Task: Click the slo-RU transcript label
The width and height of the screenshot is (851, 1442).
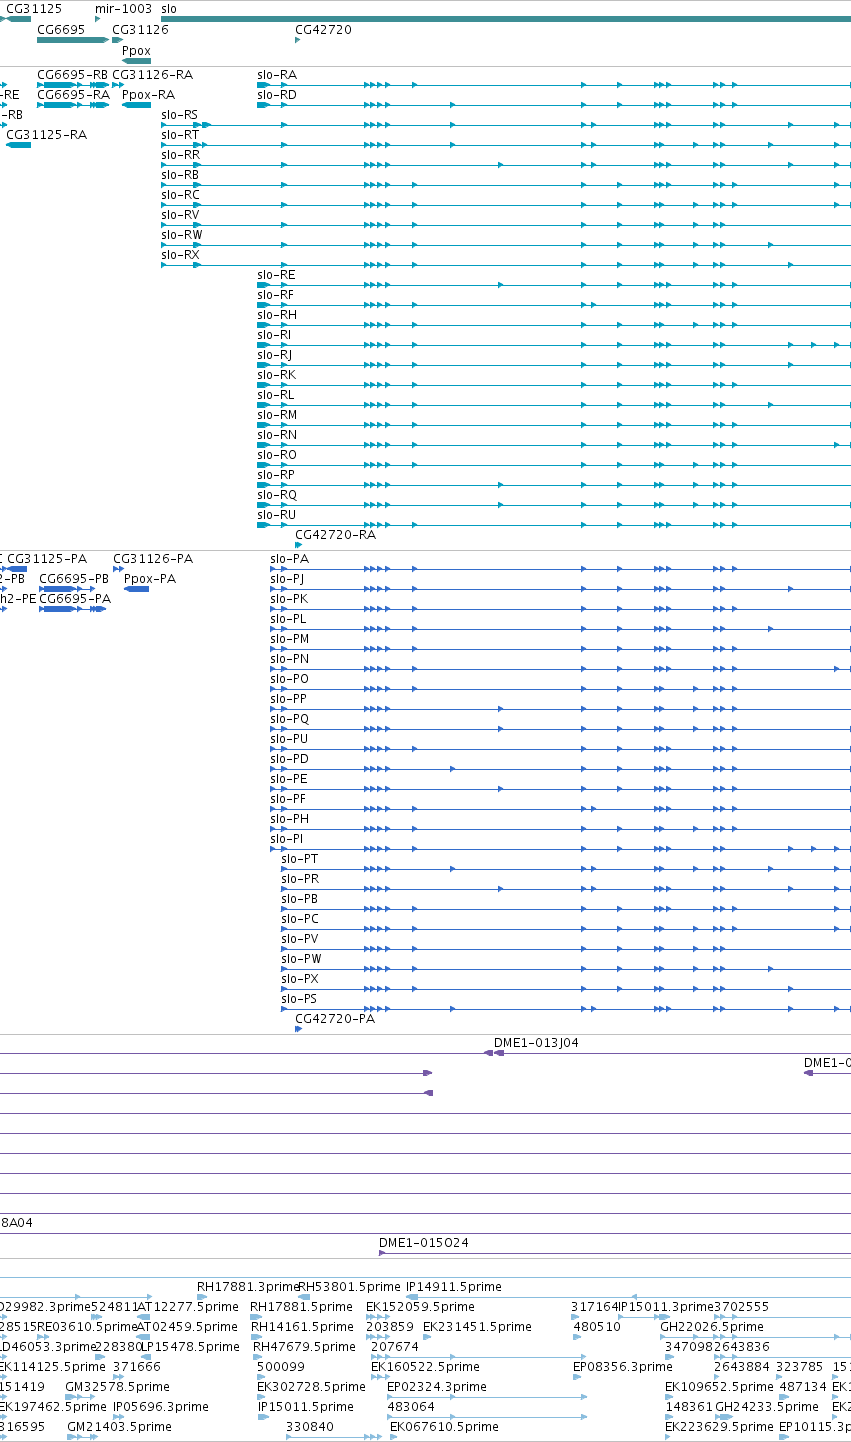Action: [x=276, y=515]
